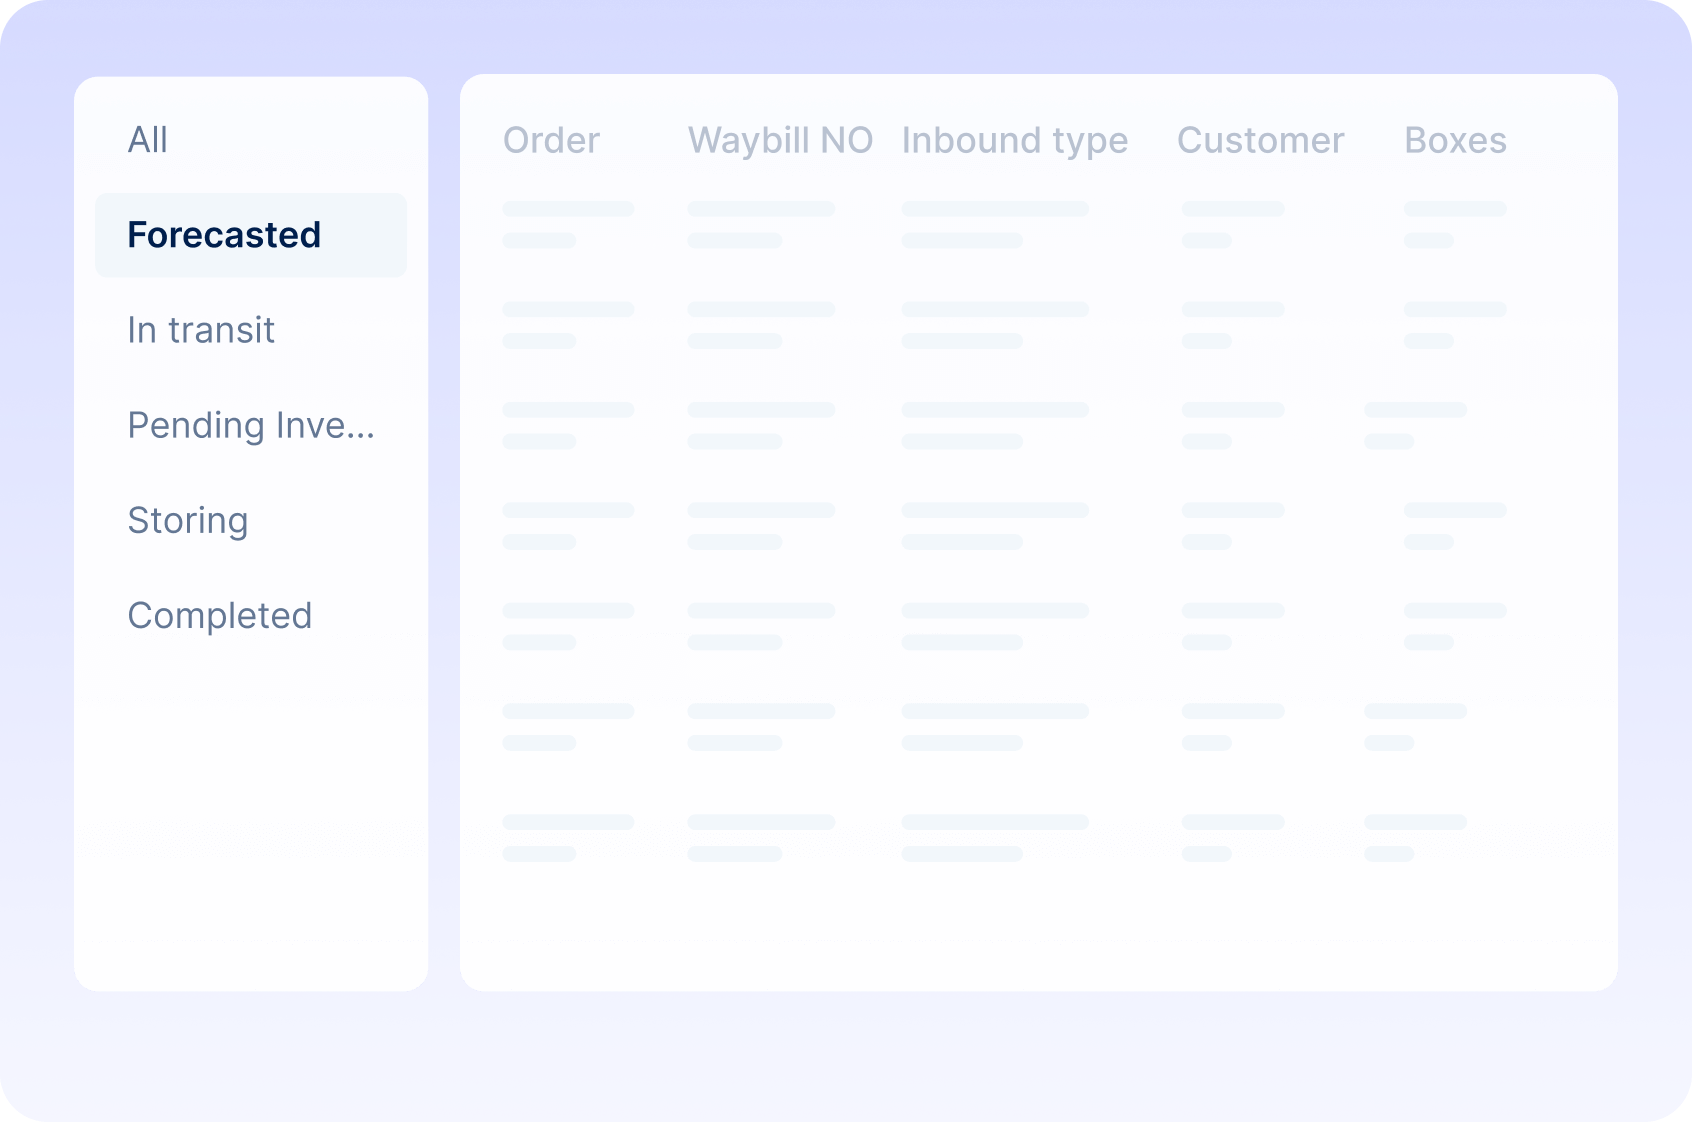Sort by the Boxes column header
The image size is (1692, 1122).
(1455, 141)
